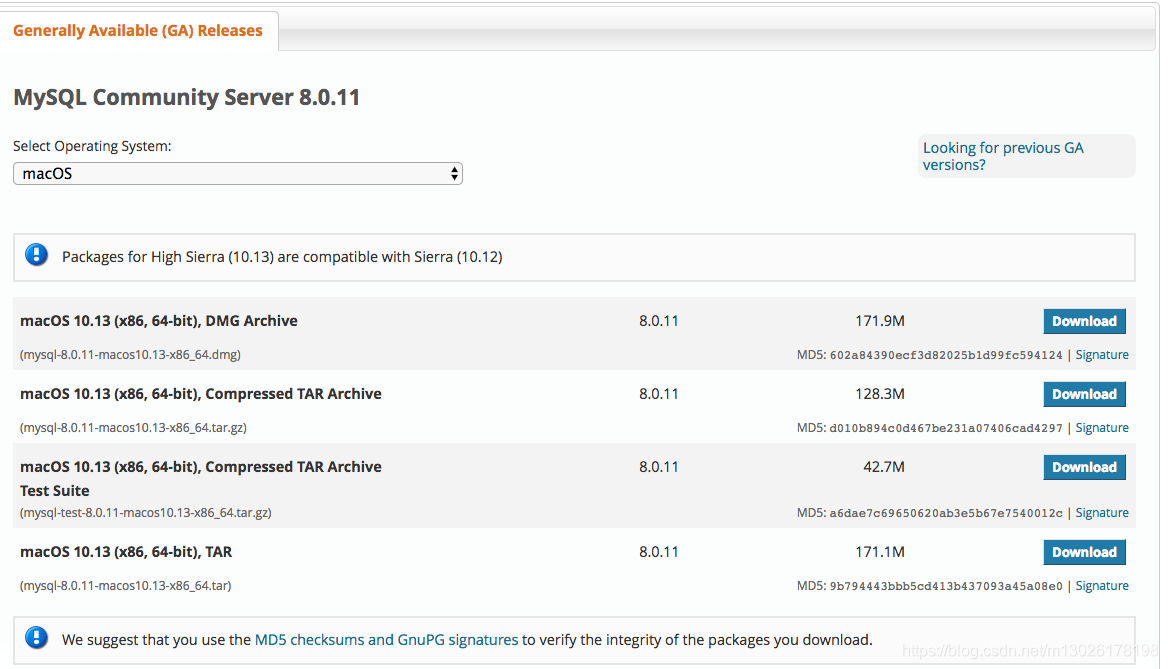Follow the 'Looking for previous GA versions?' link
Screen dimensions: 1168x669
[x=1003, y=156]
